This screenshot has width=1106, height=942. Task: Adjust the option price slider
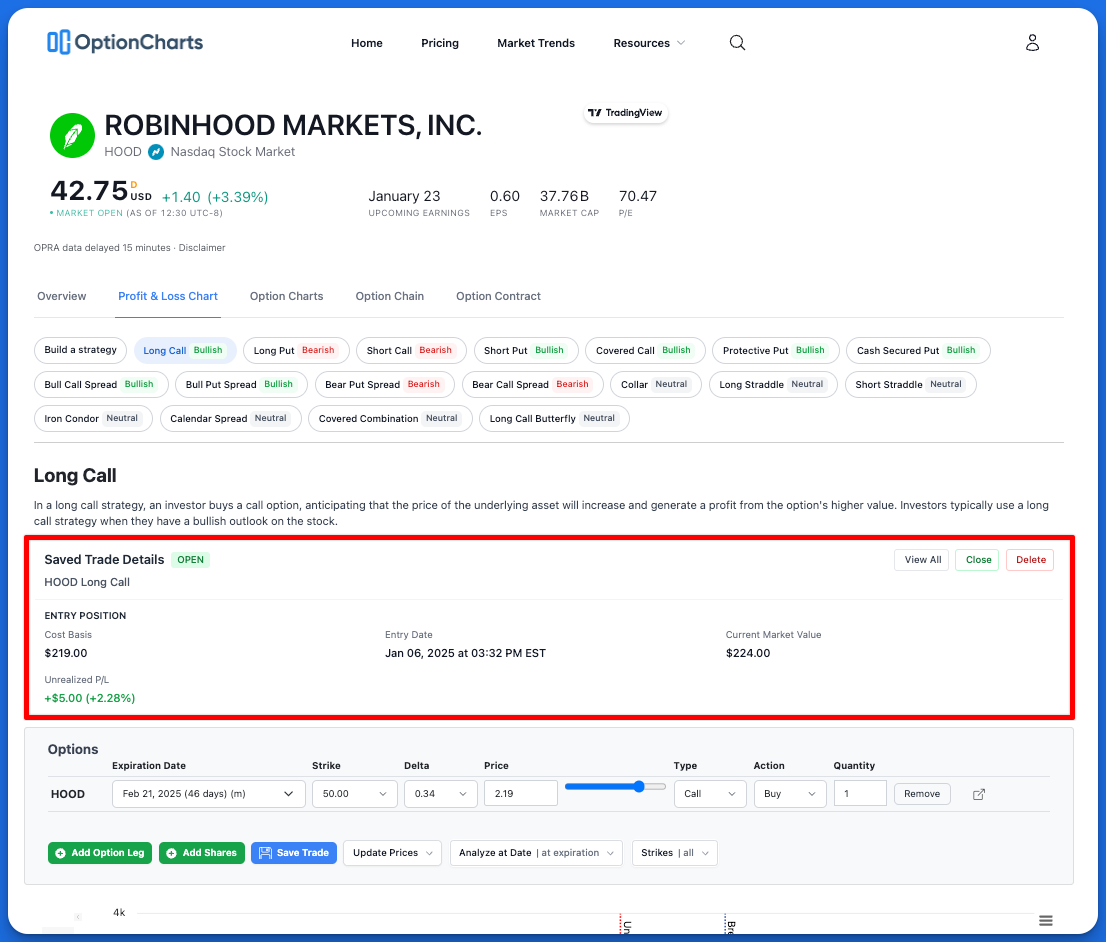tap(638, 787)
